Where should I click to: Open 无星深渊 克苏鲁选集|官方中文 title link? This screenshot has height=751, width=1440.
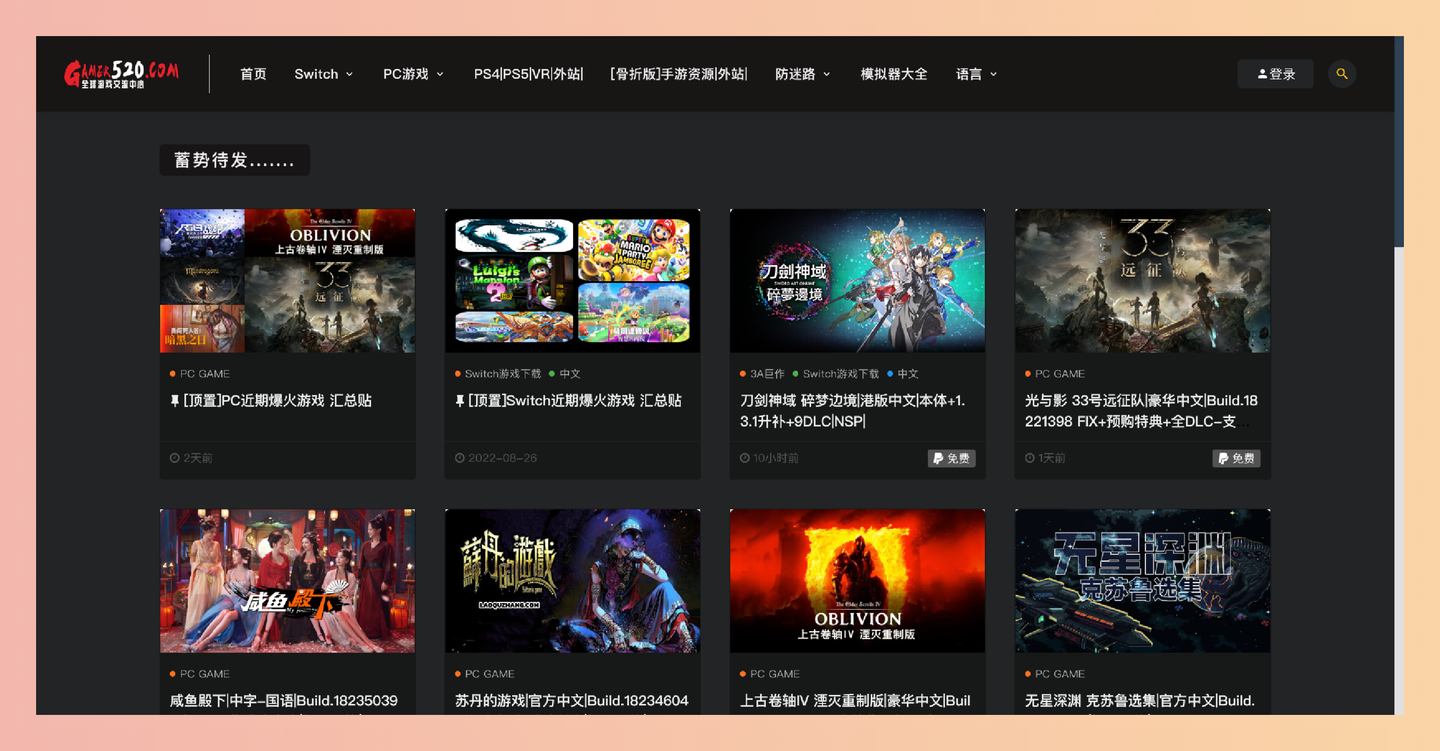click(1140, 701)
